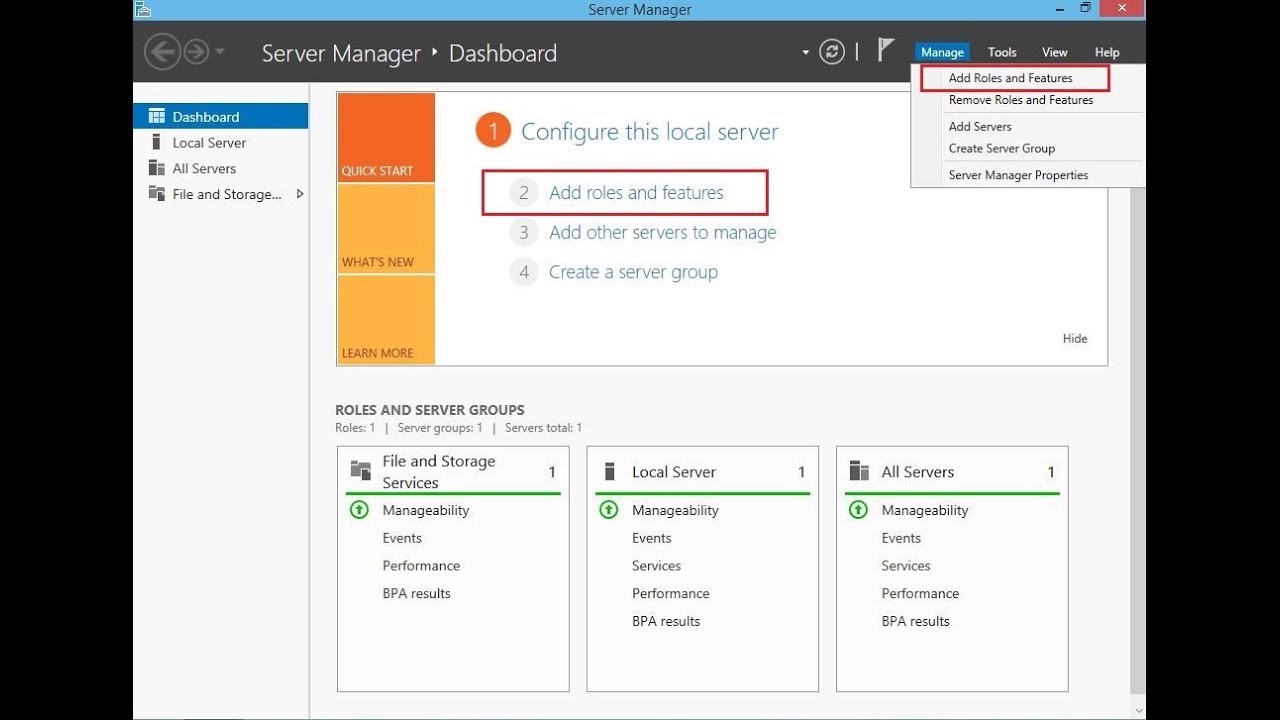Screen dimensions: 1280x720
Task: Click Create a server group link
Action: 633,272
